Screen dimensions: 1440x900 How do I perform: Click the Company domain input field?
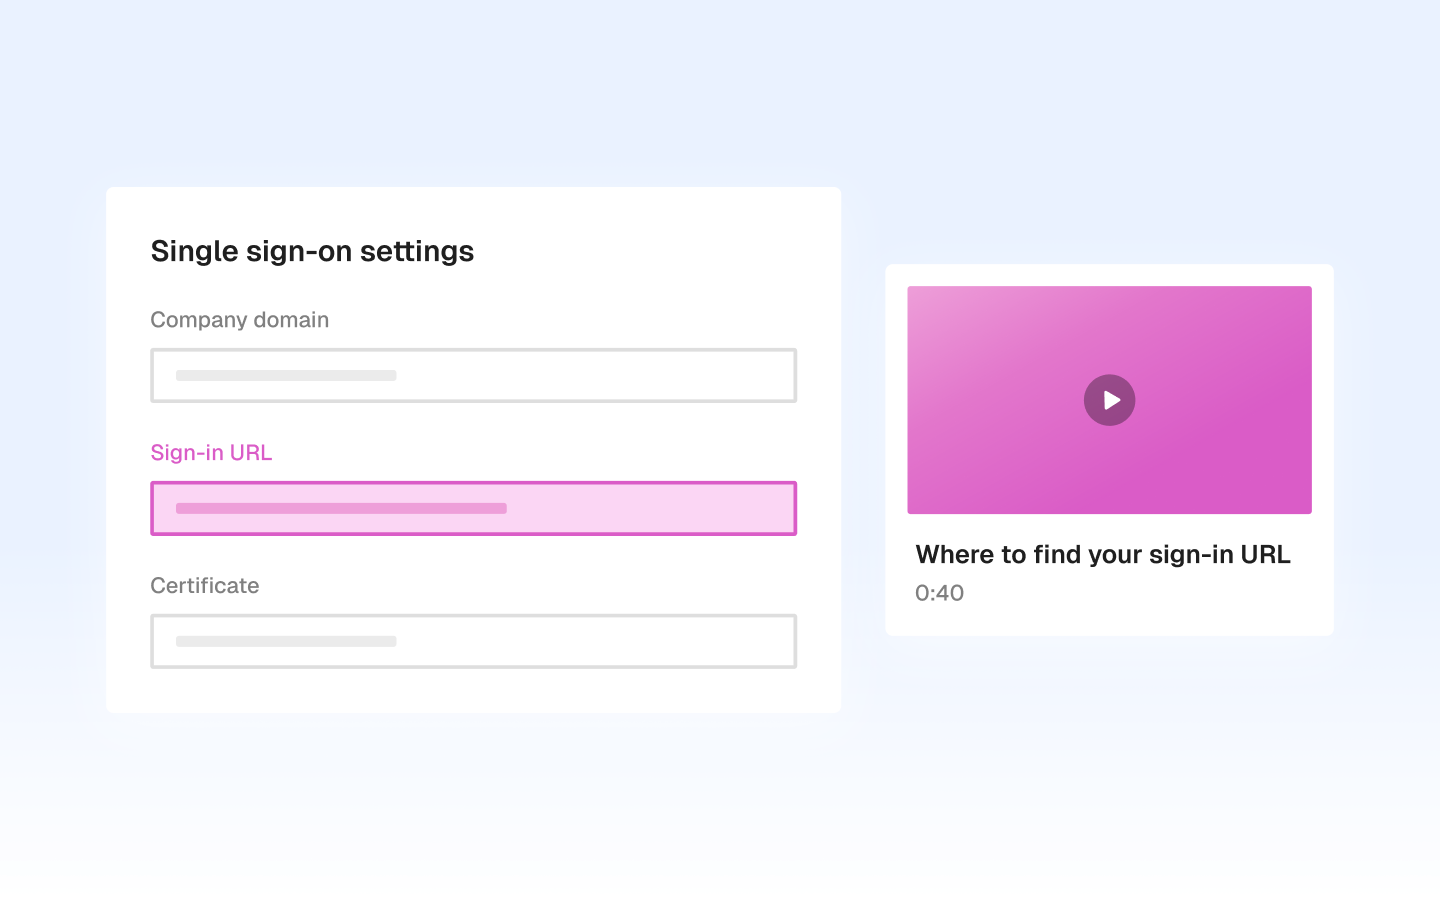point(473,375)
